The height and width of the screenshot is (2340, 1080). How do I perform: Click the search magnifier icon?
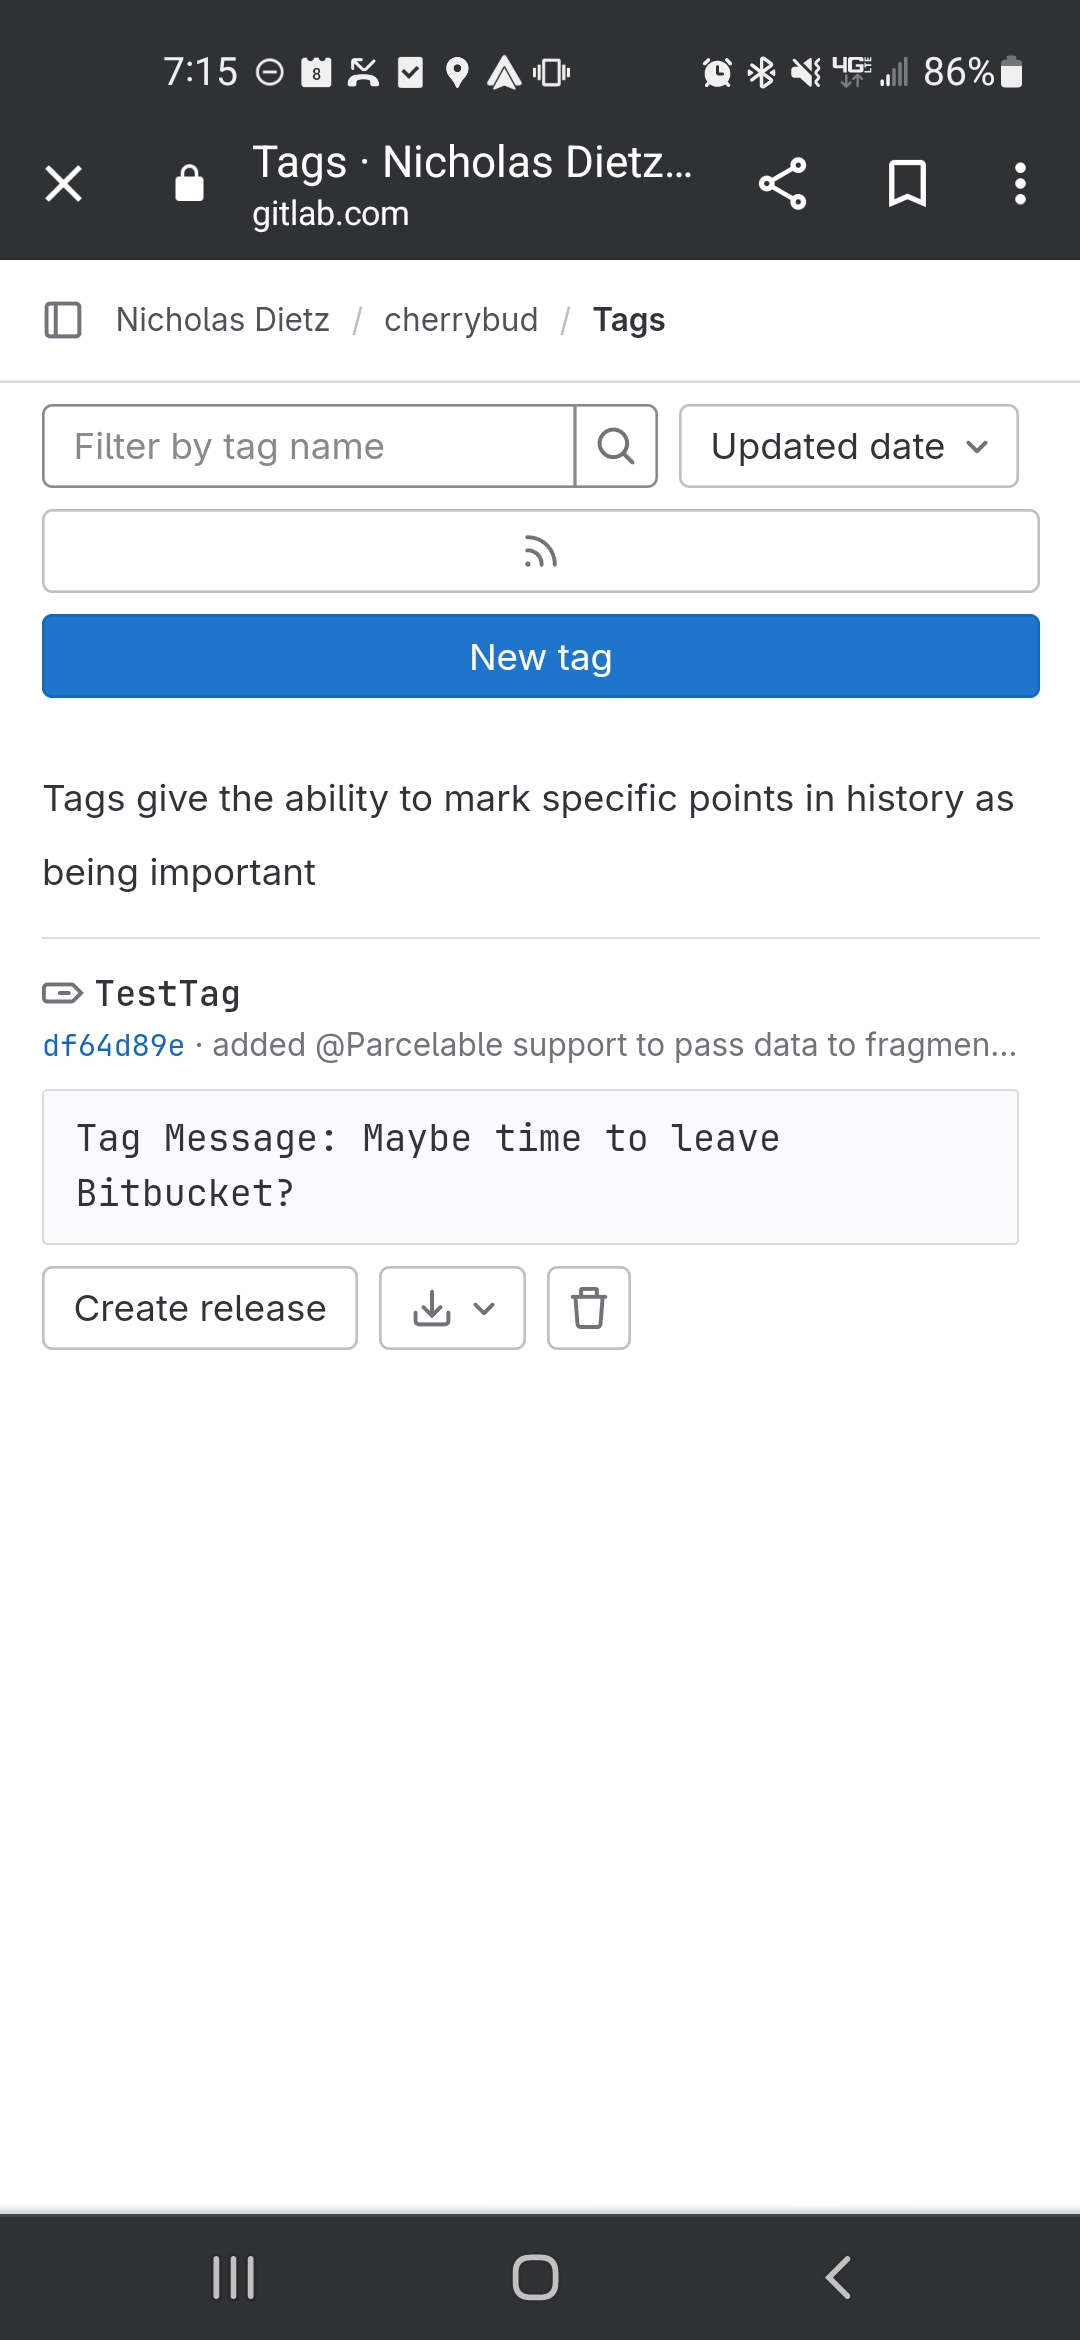pos(615,446)
